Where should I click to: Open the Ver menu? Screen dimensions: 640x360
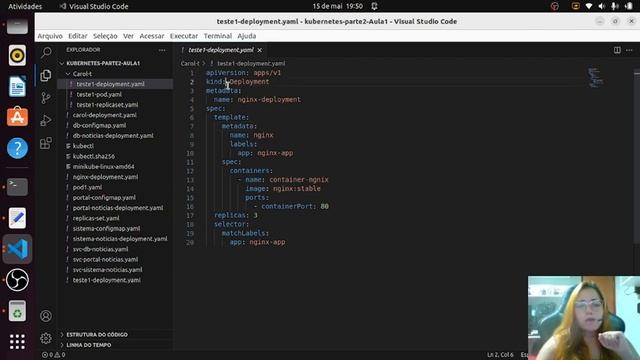[128, 36]
